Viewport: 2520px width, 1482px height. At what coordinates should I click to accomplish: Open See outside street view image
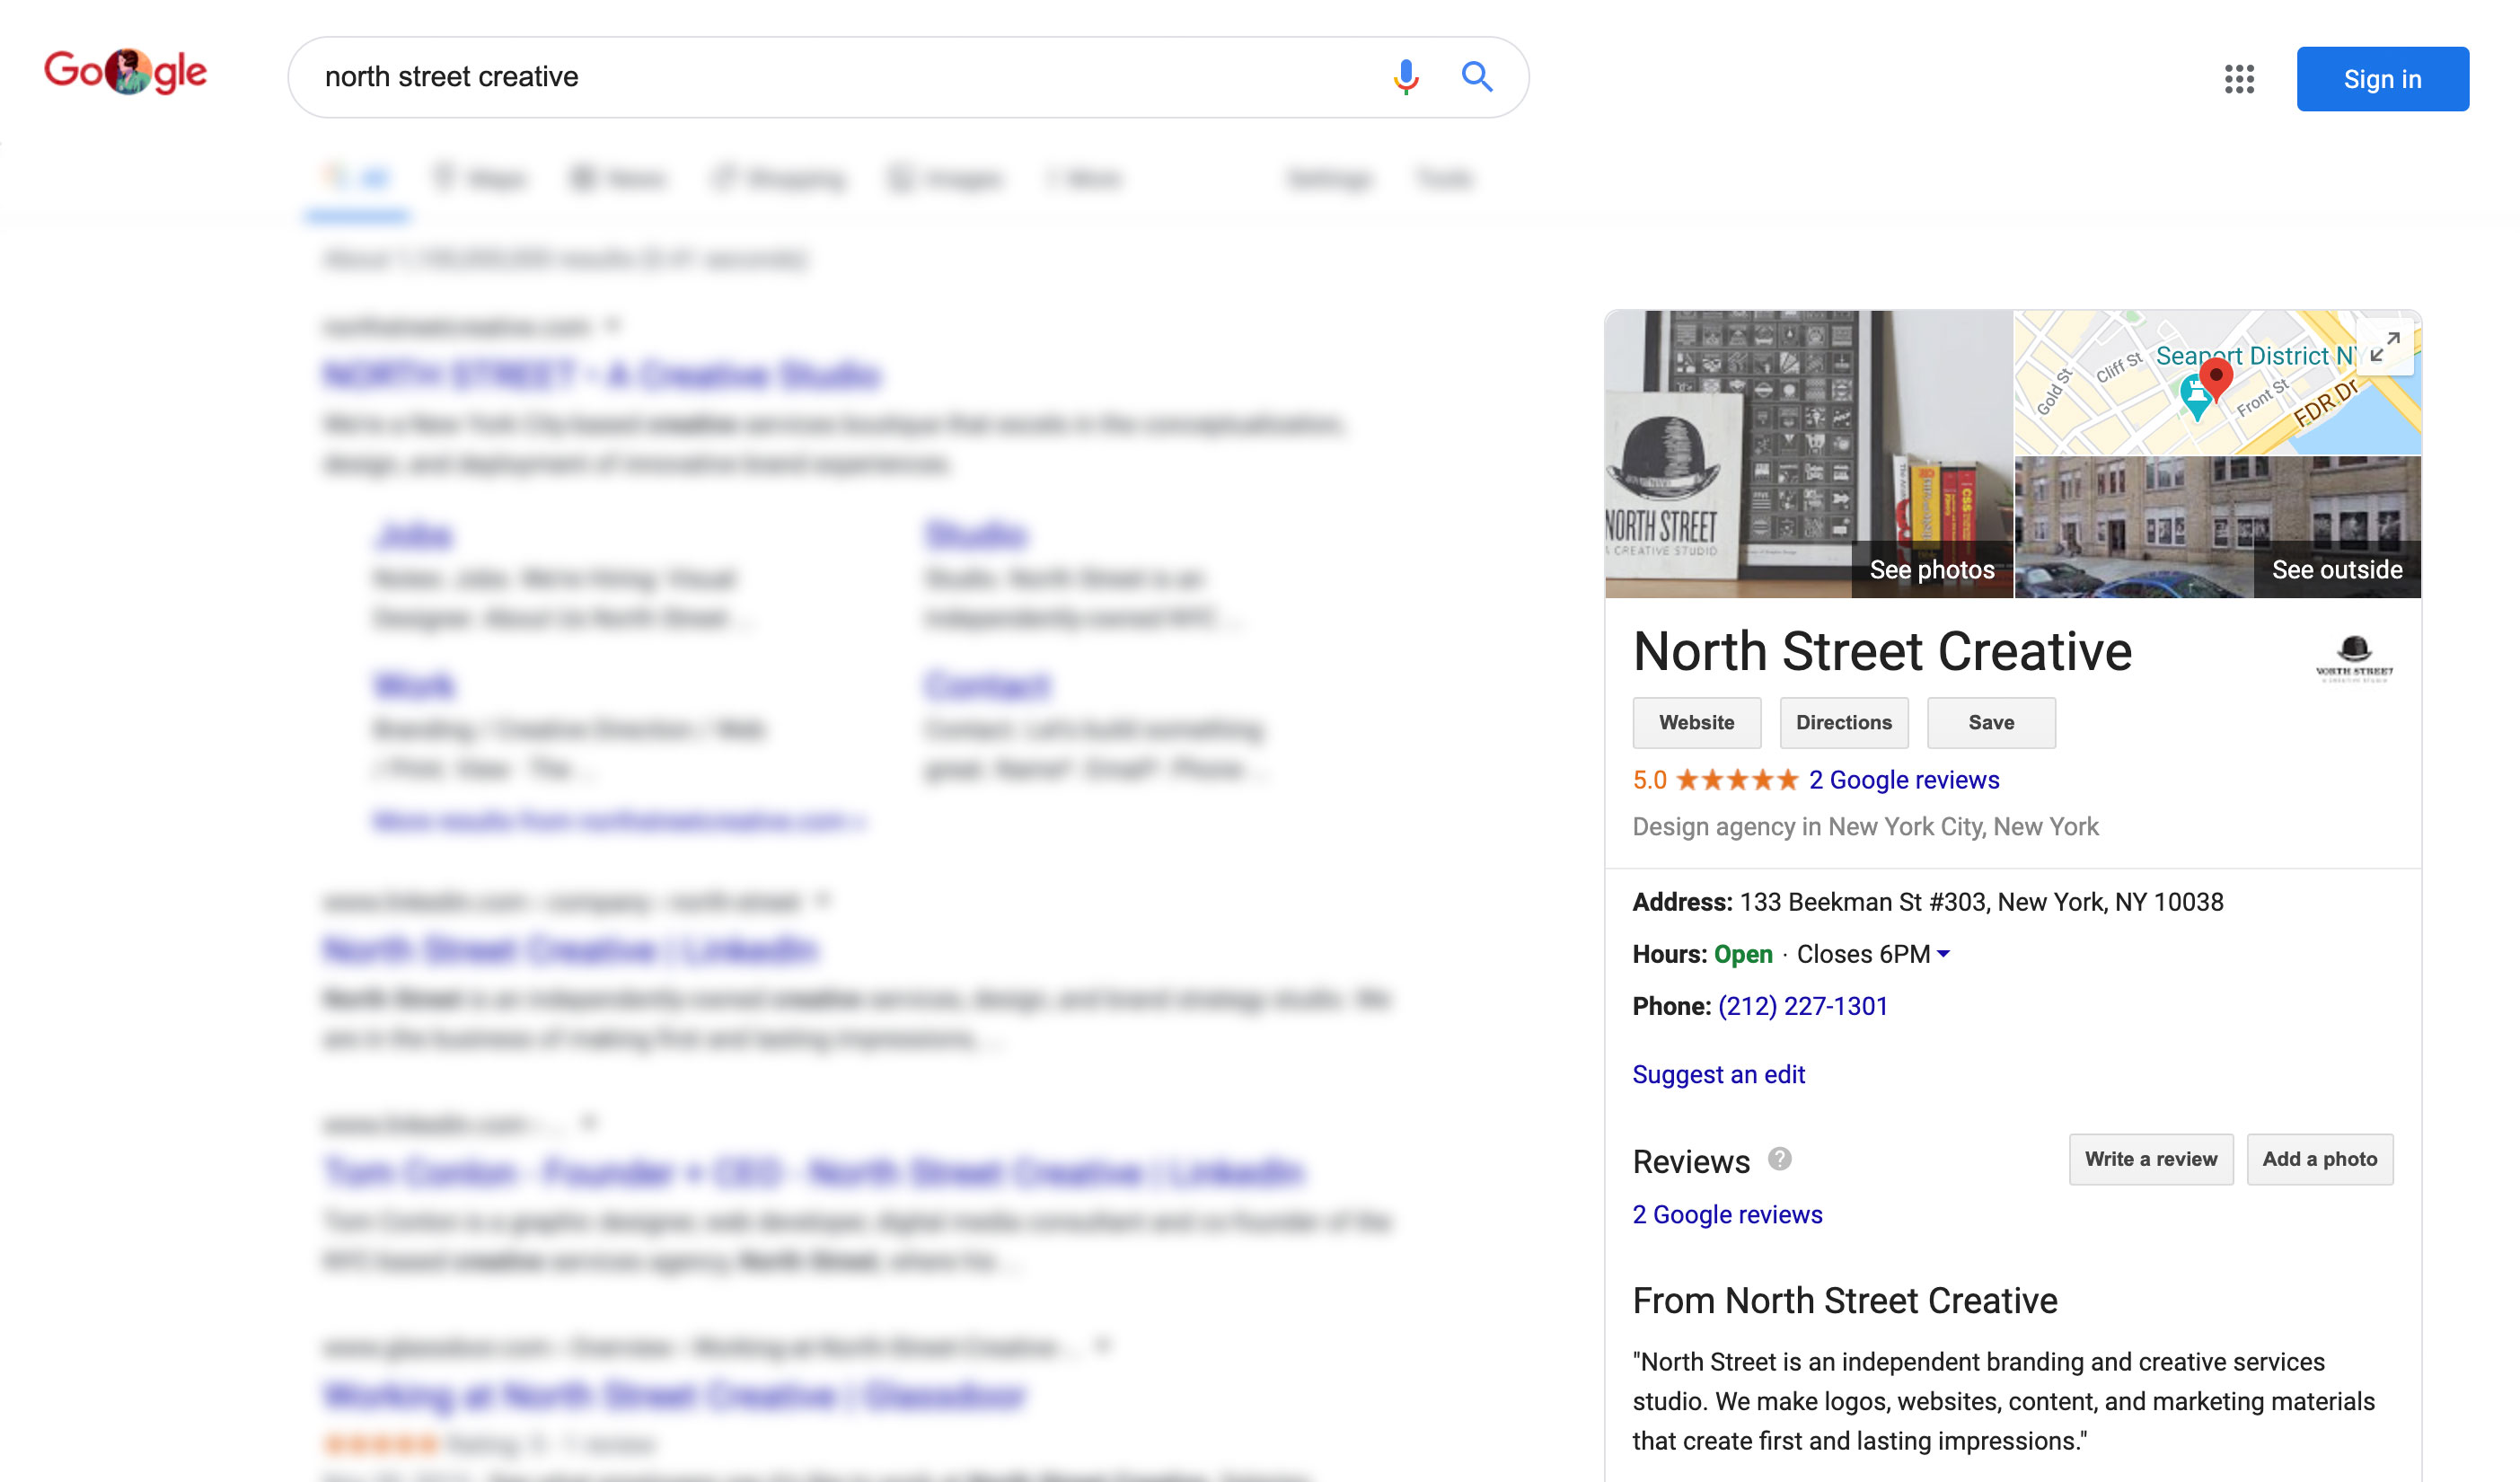point(2217,527)
